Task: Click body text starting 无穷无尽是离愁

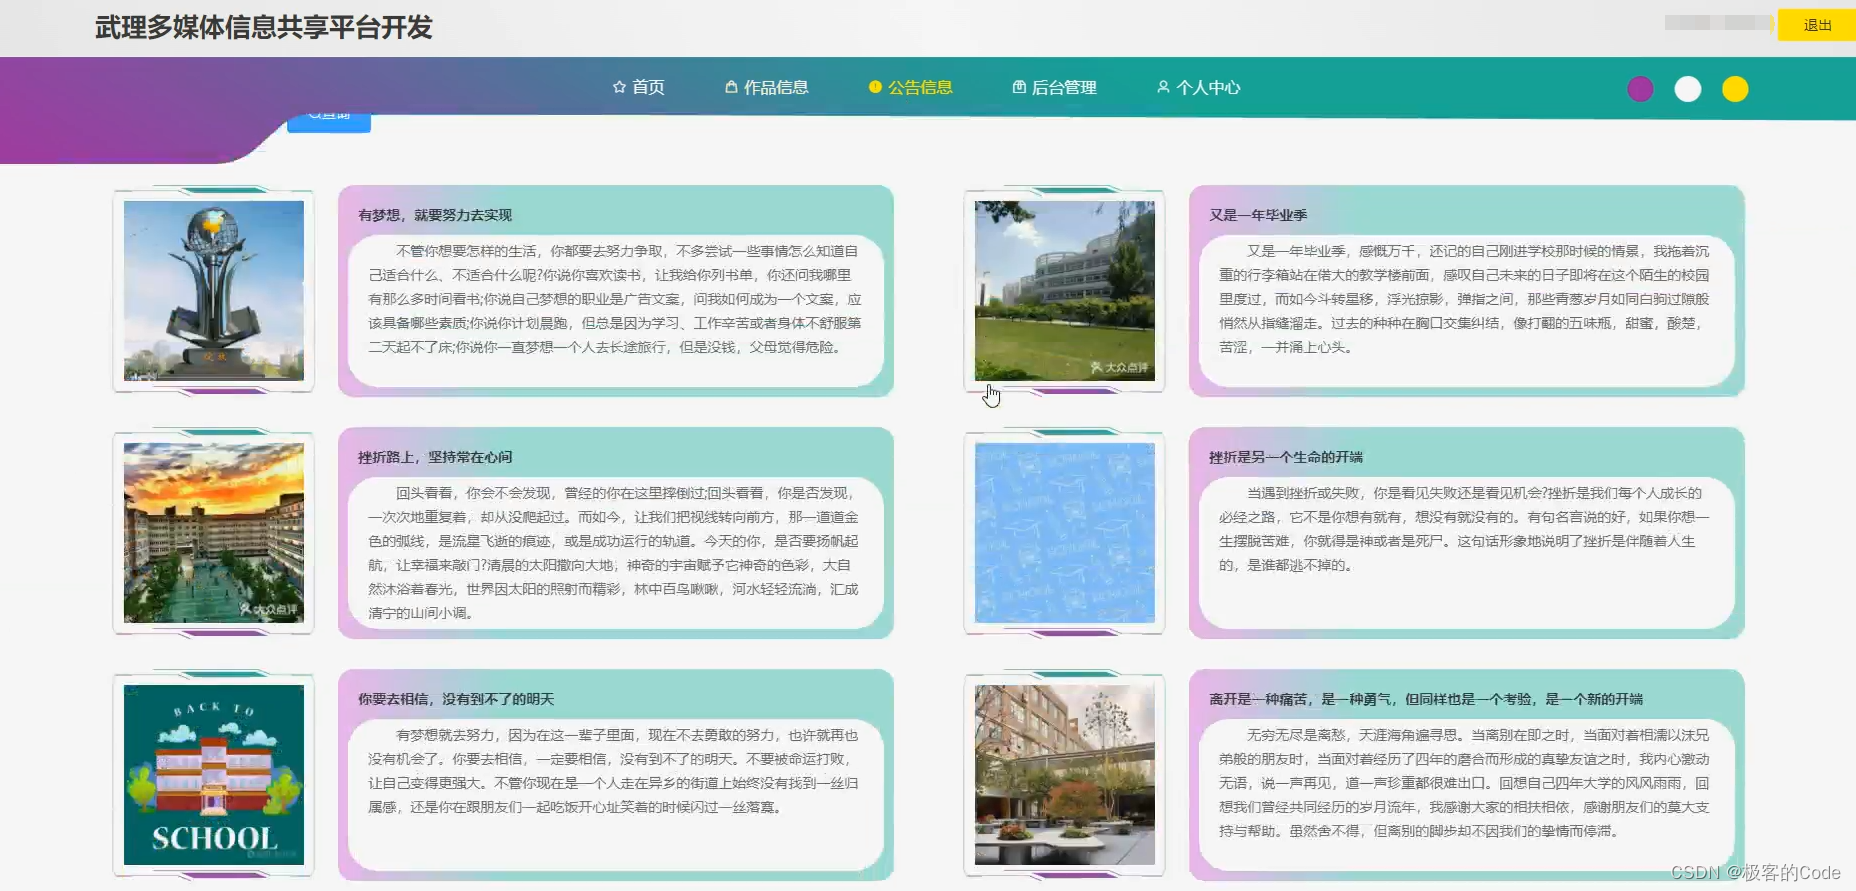Action: pyautogui.click(x=1465, y=783)
